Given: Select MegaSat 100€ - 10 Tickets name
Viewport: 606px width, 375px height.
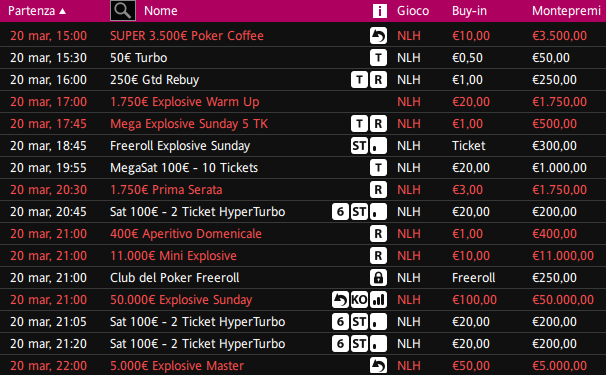Looking at the screenshot, I should coord(184,168).
